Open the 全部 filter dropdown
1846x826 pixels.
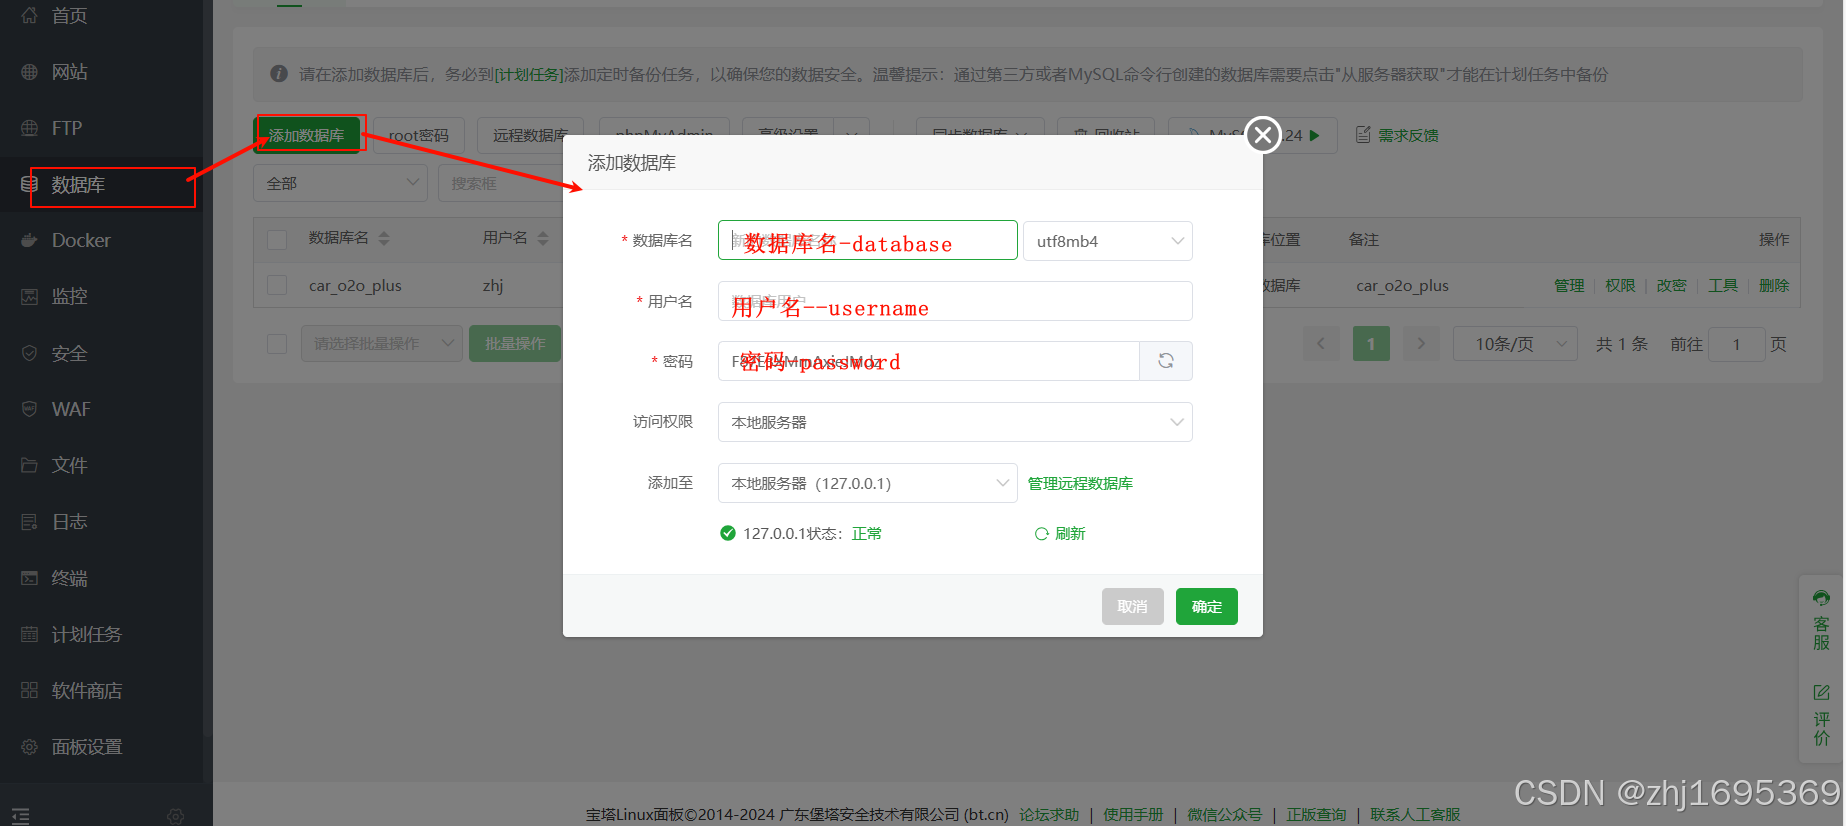tap(340, 183)
